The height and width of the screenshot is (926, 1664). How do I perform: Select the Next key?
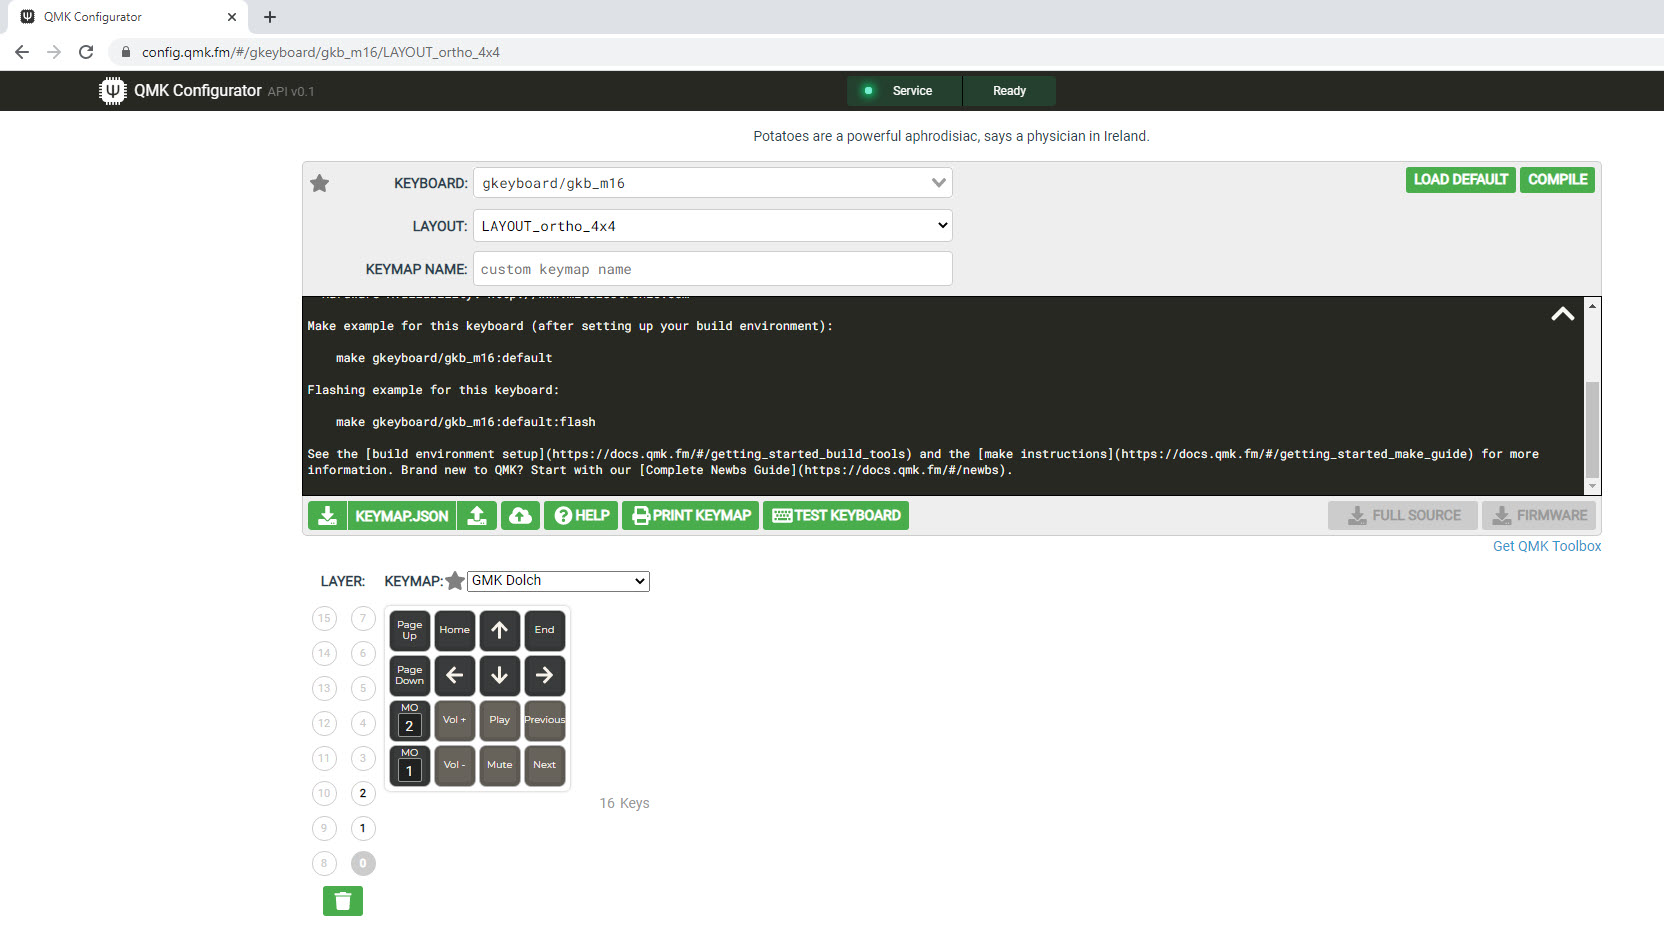[545, 765]
